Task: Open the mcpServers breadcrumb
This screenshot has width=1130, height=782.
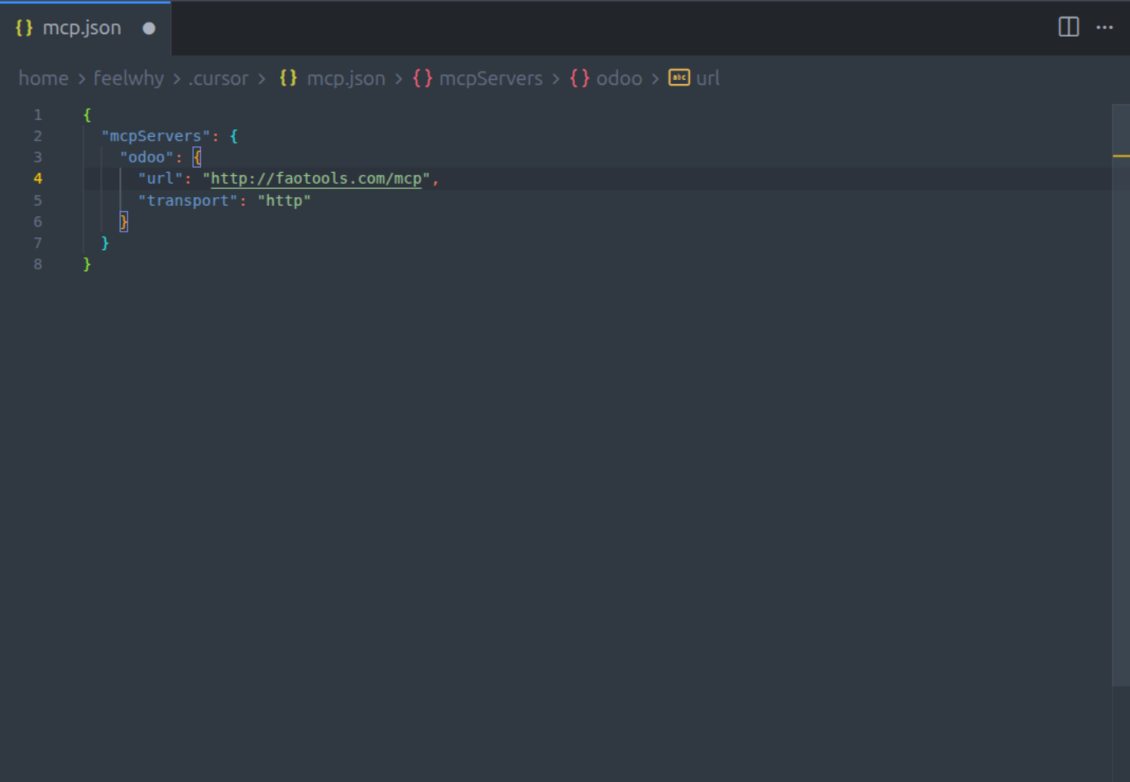Action: pyautogui.click(x=491, y=78)
